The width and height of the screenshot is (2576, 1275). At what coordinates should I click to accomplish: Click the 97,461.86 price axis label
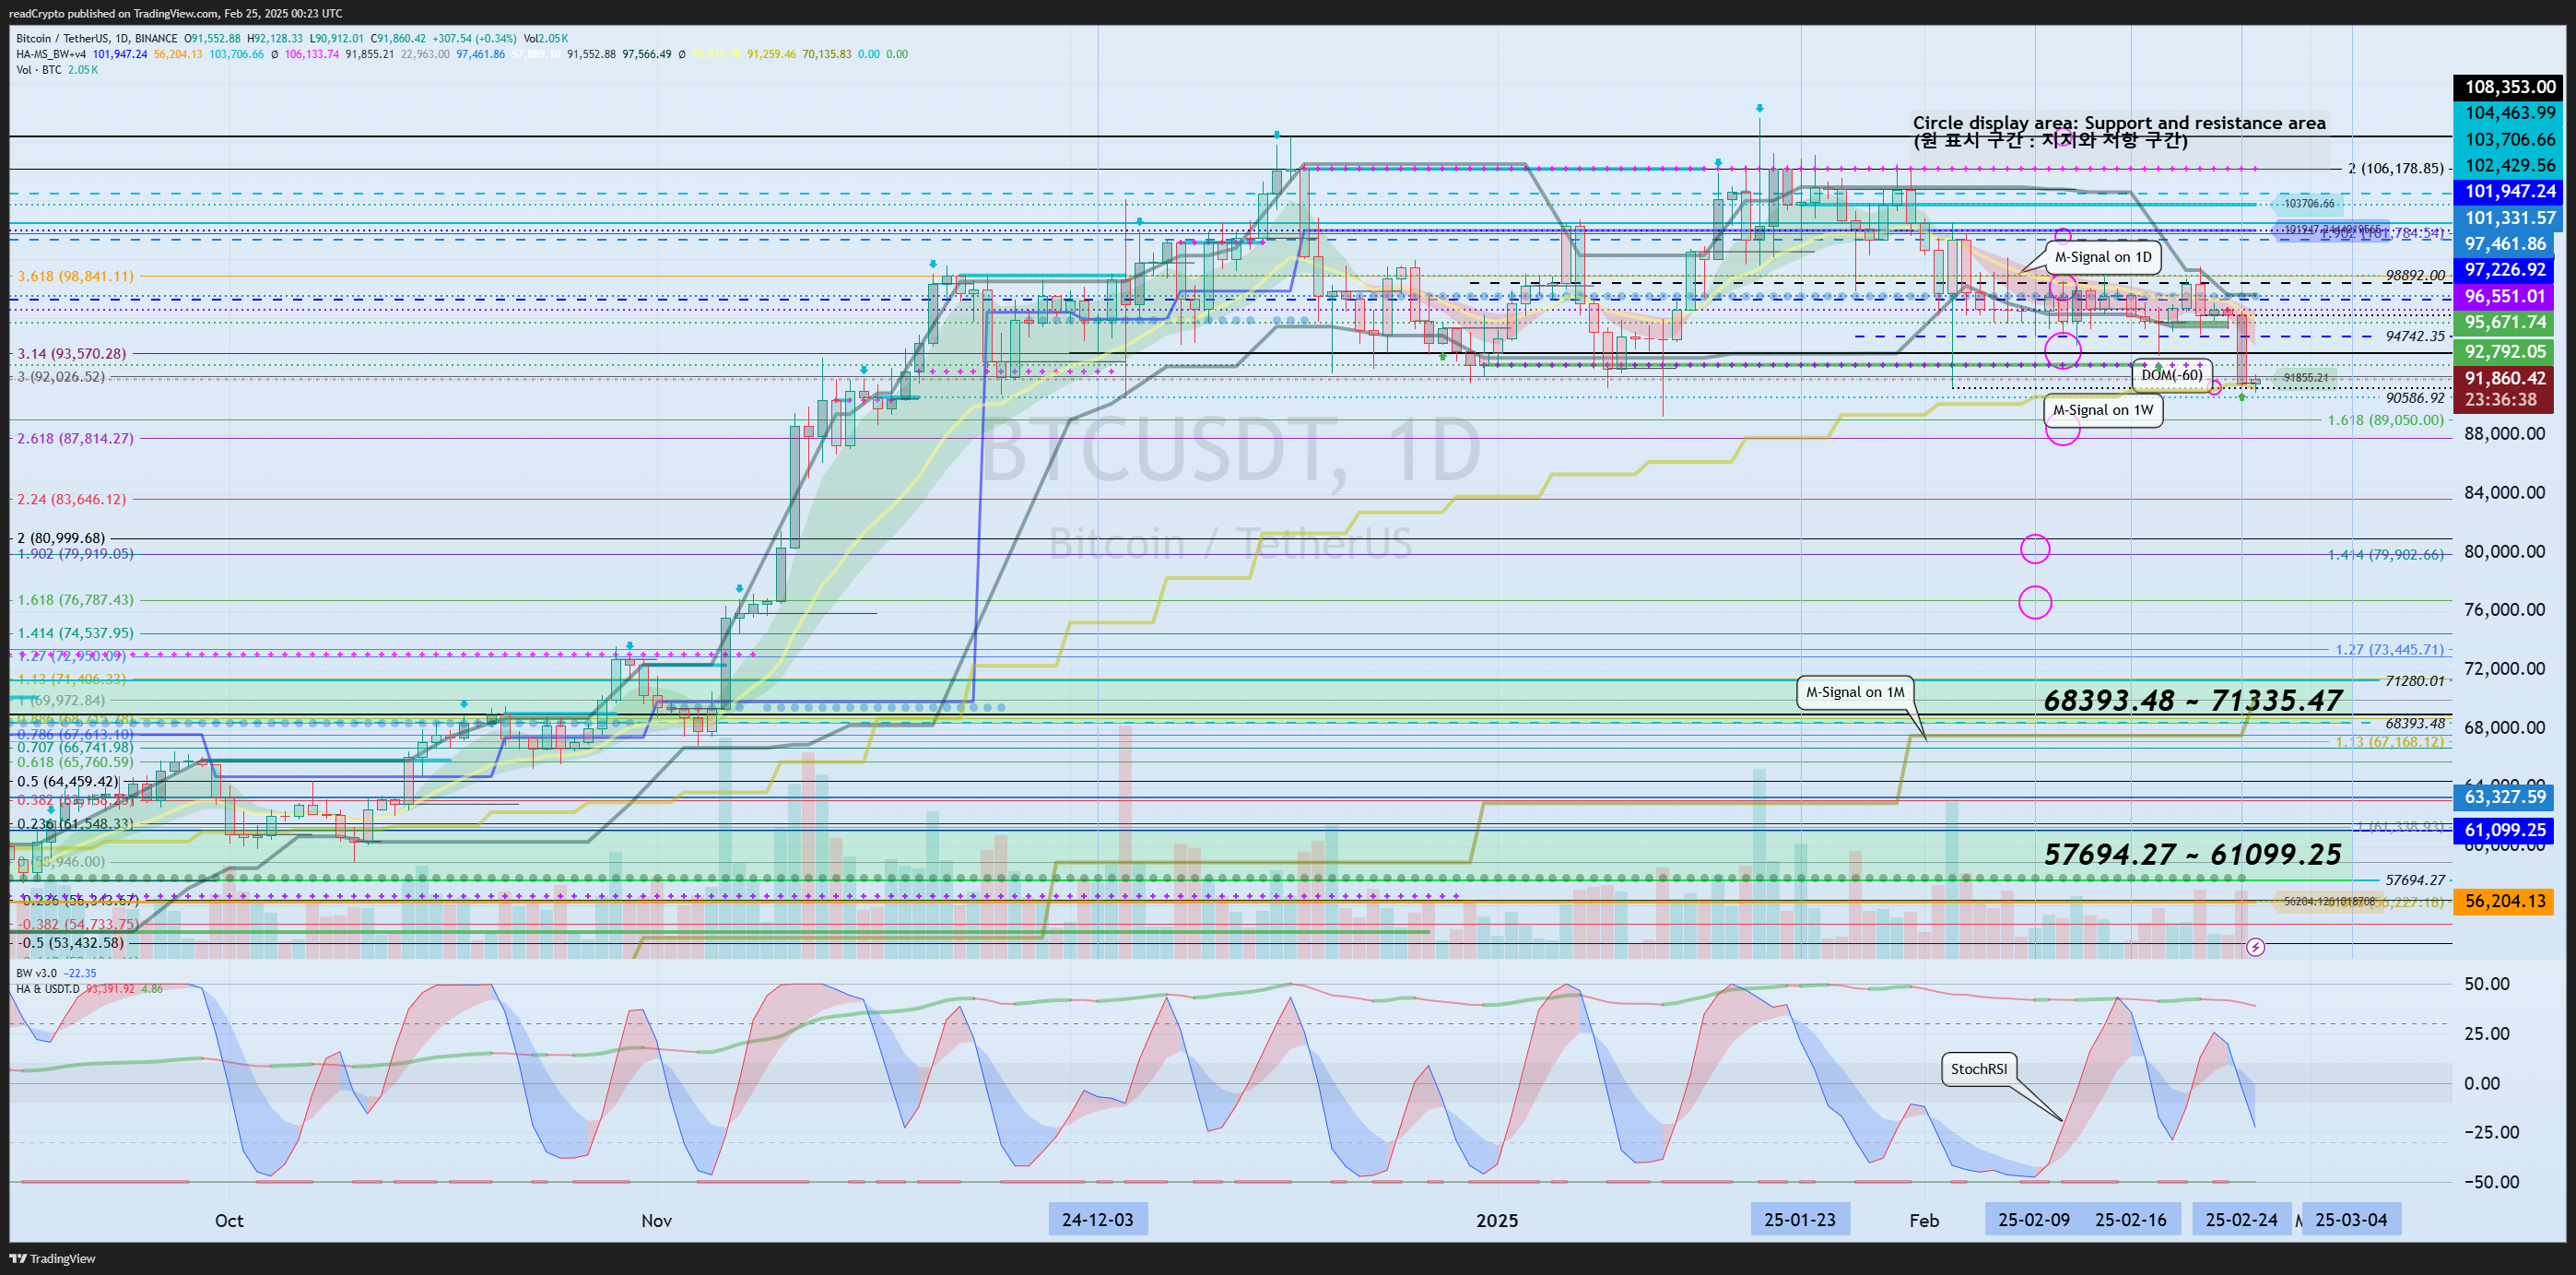click(2504, 244)
